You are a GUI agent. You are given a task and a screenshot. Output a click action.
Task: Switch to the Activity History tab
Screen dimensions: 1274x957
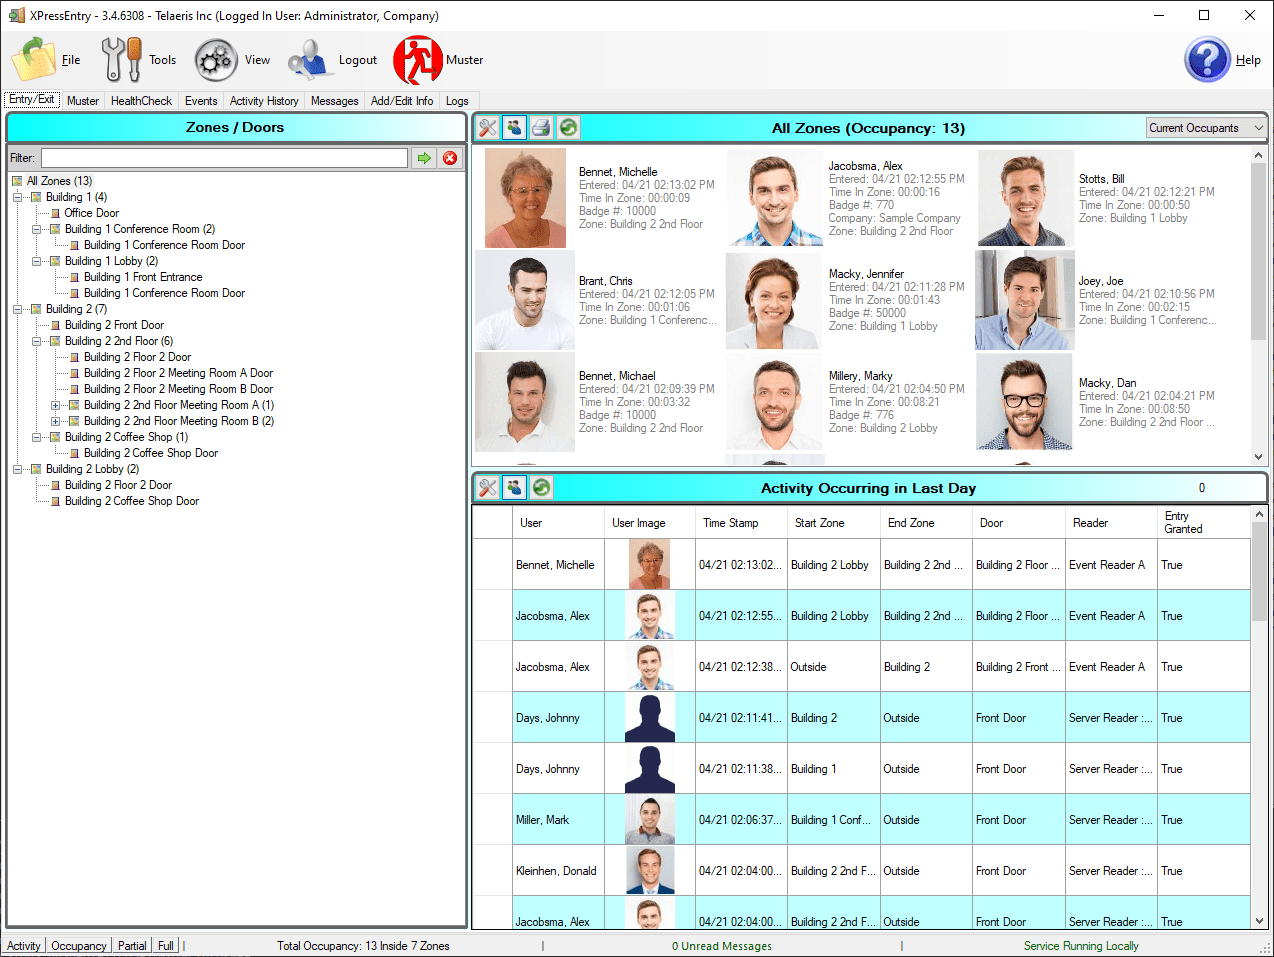click(264, 101)
